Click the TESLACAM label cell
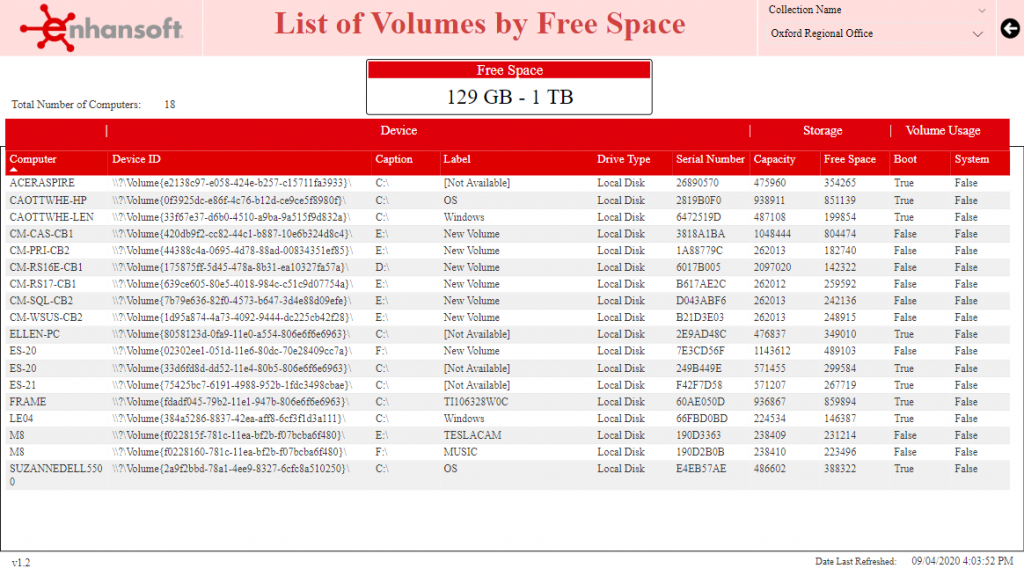This screenshot has height=576, width=1024. pos(472,435)
